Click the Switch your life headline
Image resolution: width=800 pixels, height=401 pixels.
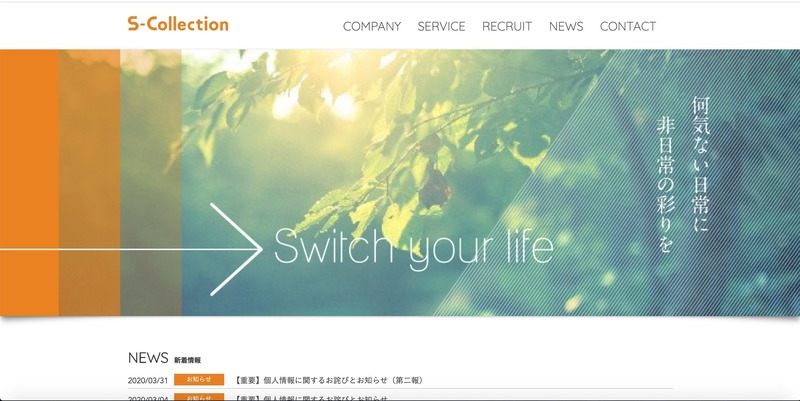click(x=414, y=248)
